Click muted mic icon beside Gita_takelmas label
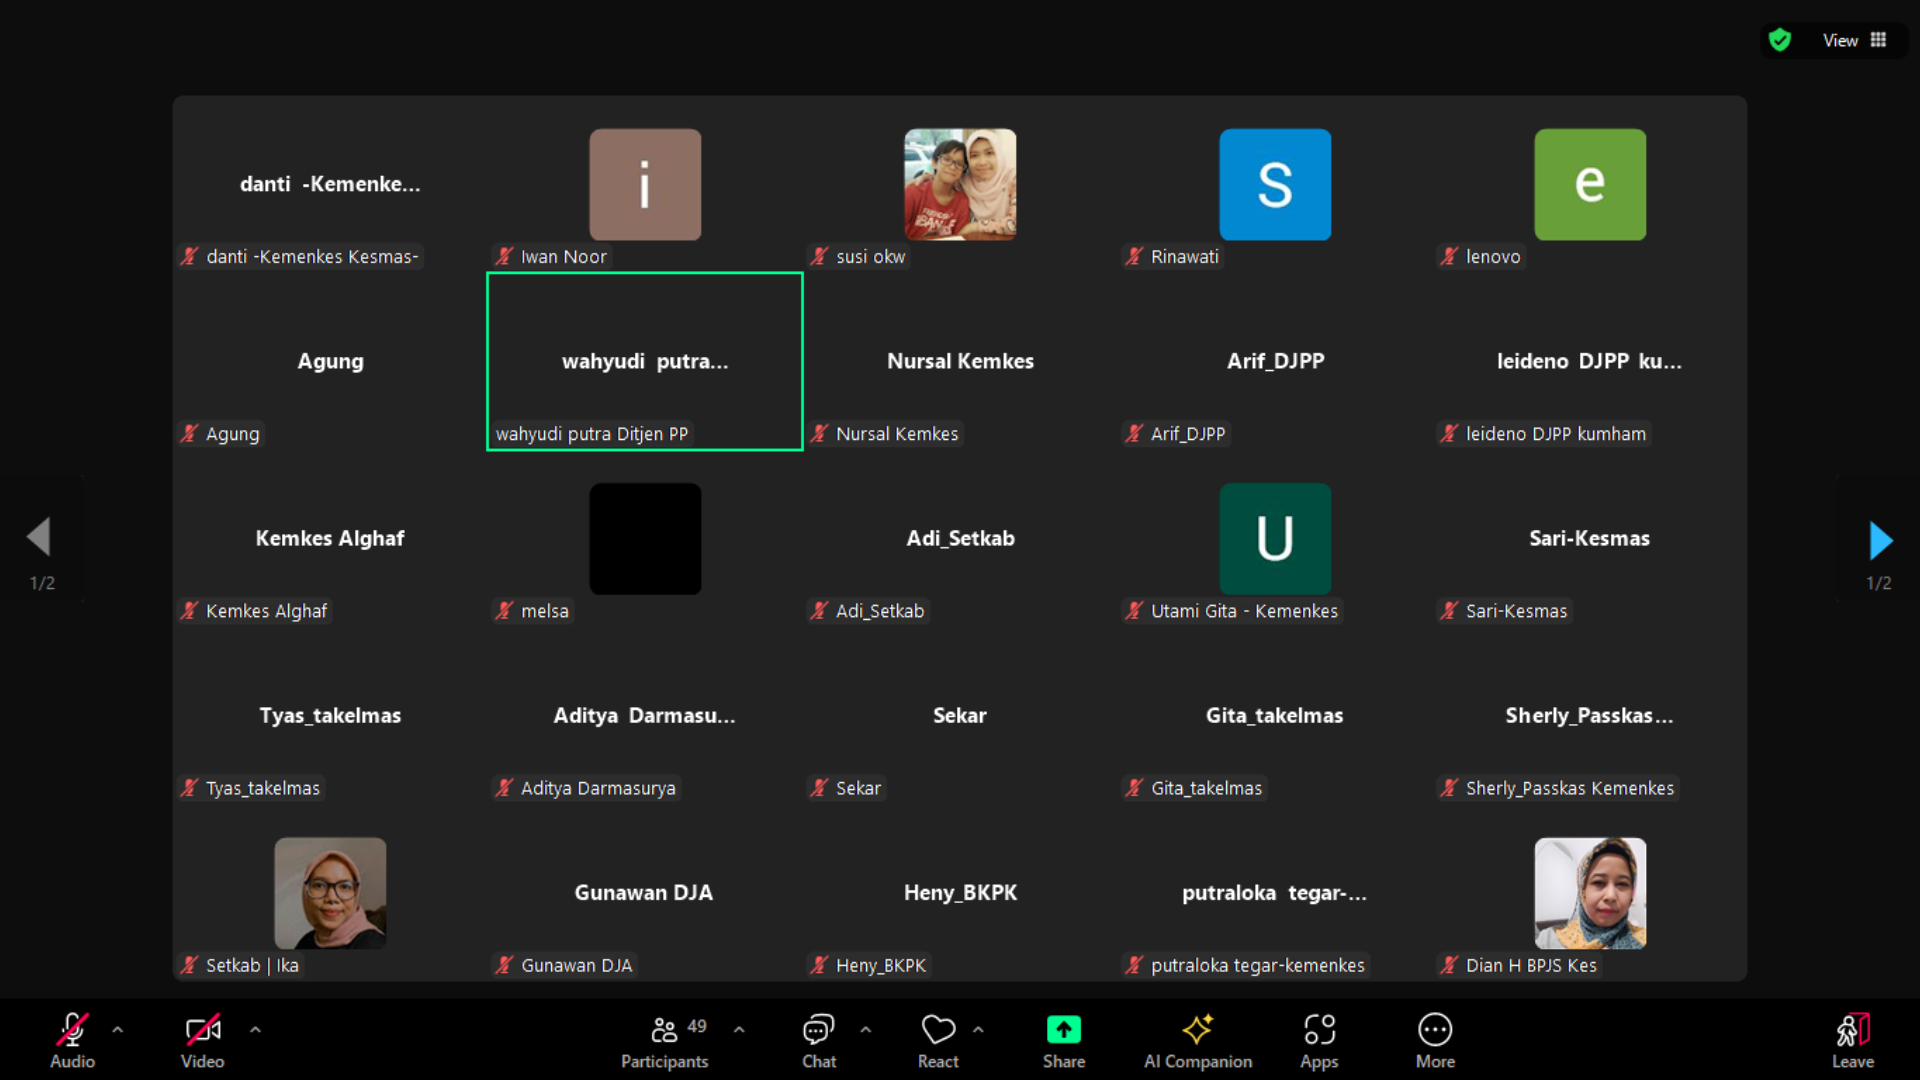 point(1134,788)
